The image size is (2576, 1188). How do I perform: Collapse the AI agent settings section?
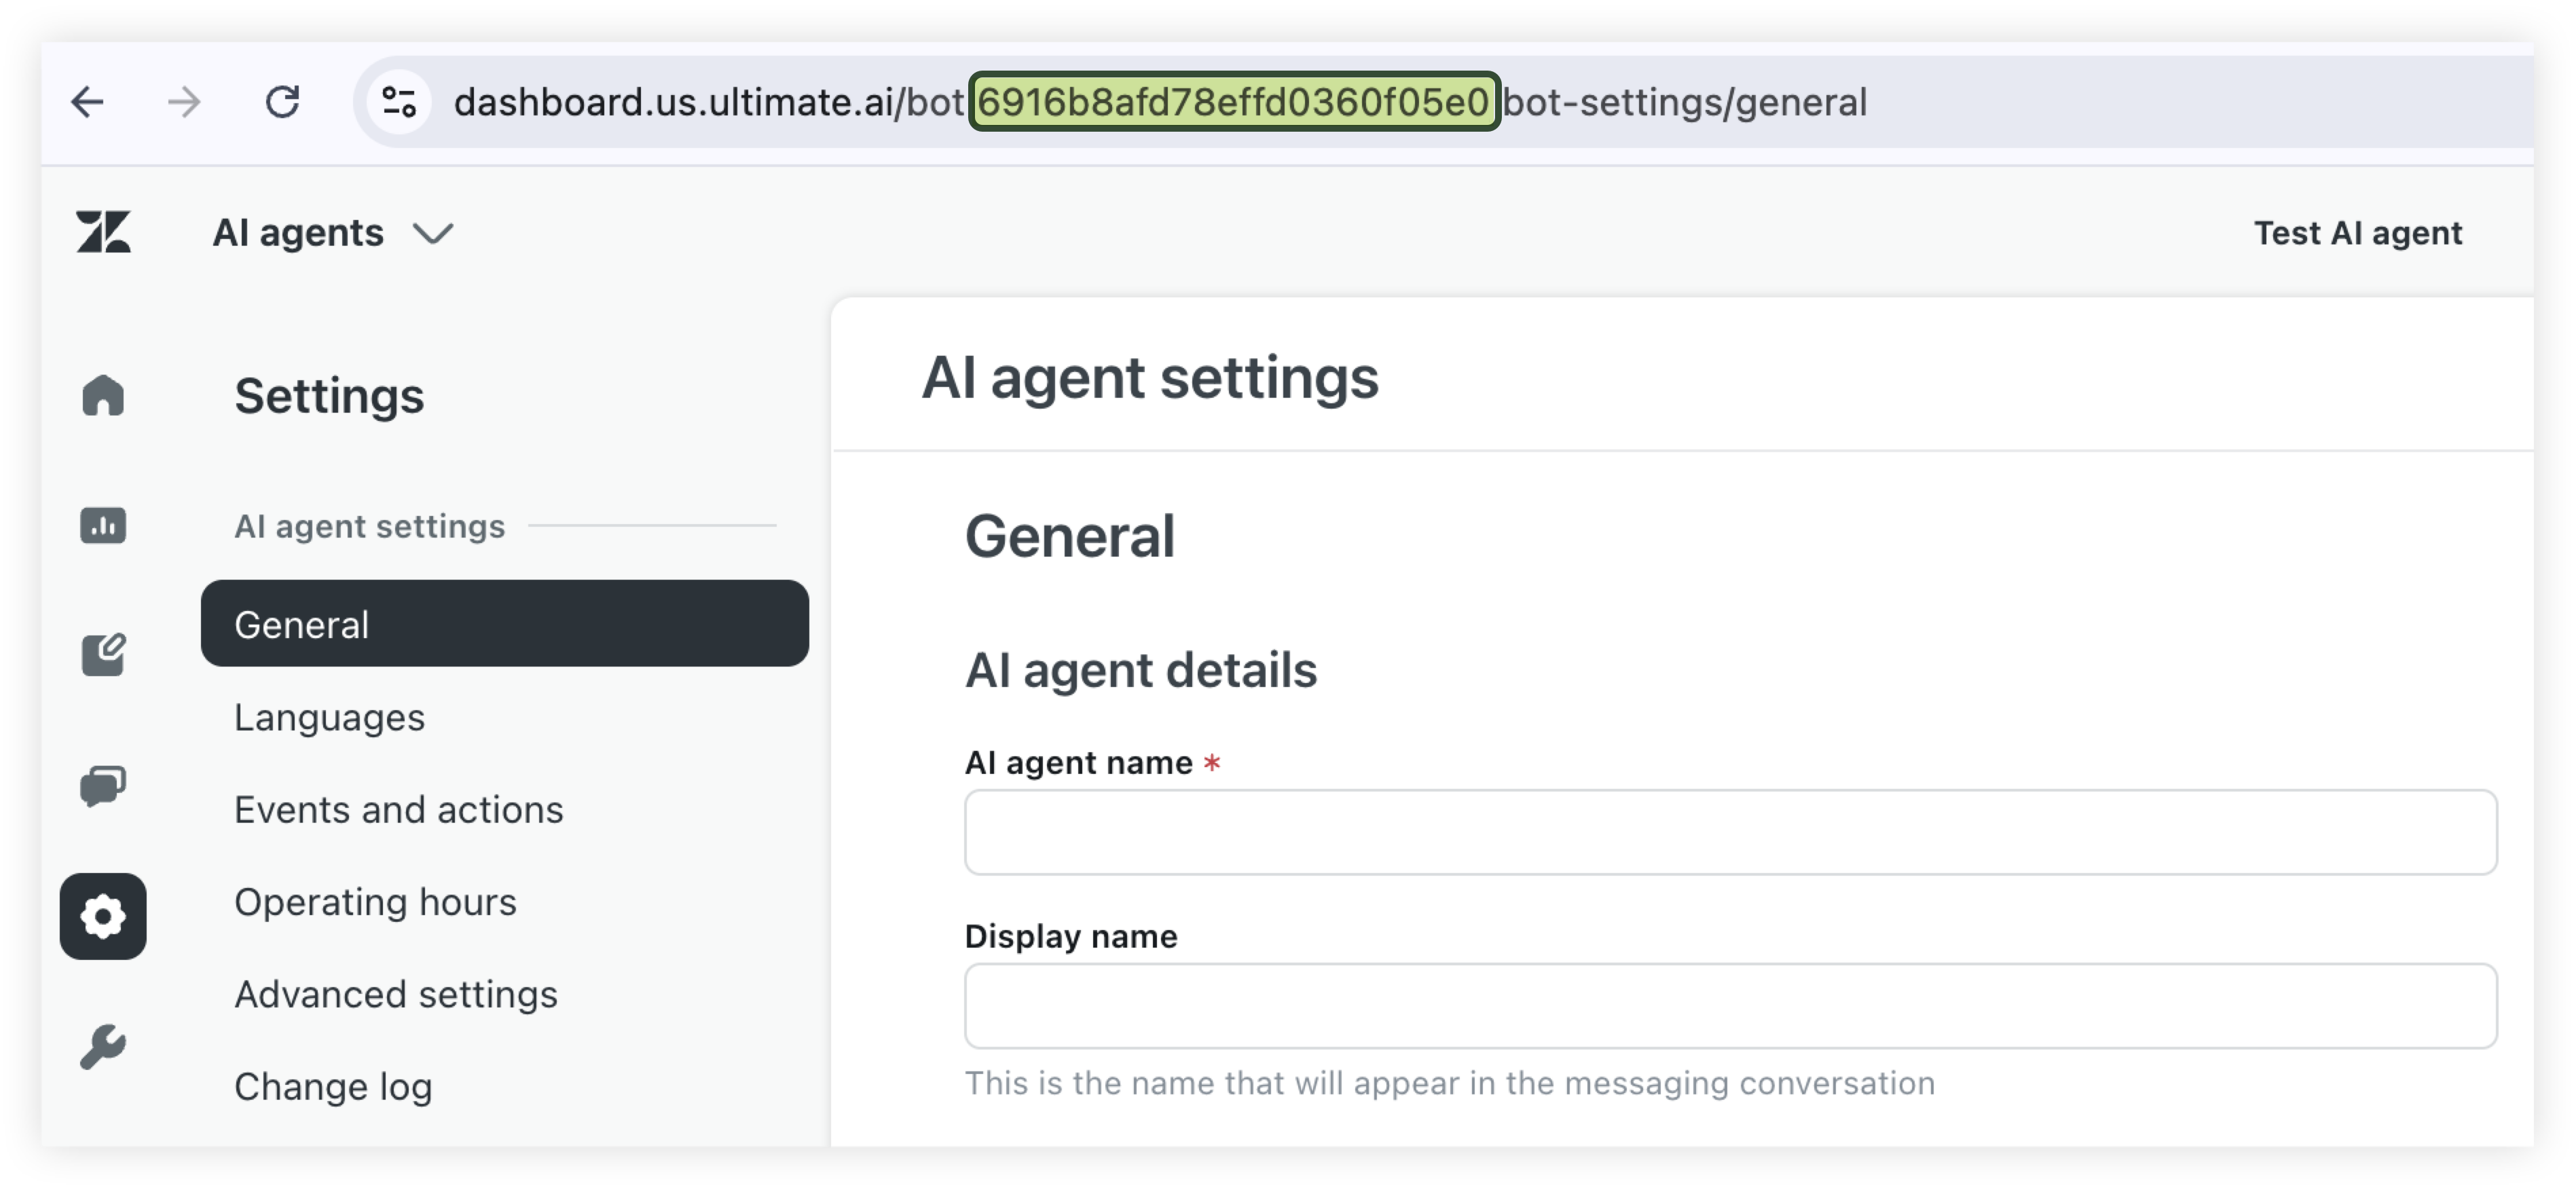coord(369,526)
